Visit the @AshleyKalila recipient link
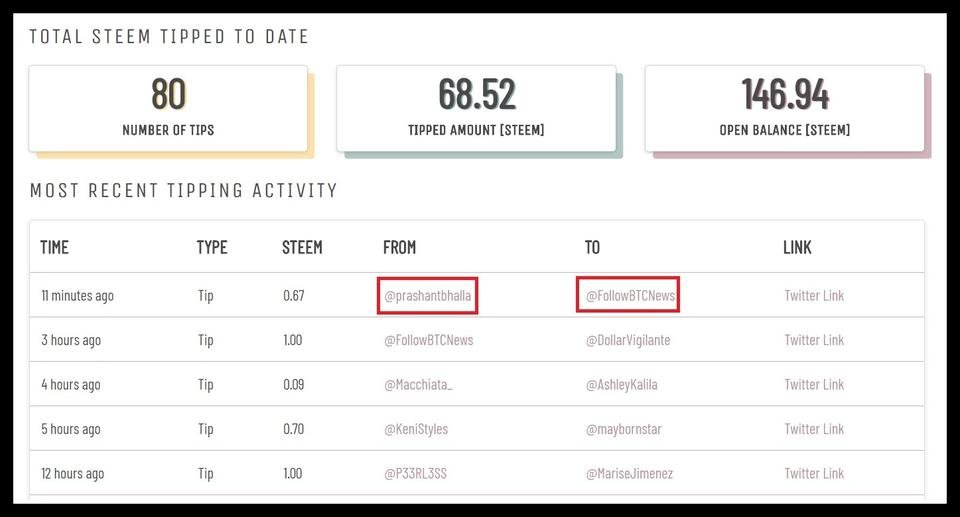Screen dimensions: 960x517 click(621, 385)
